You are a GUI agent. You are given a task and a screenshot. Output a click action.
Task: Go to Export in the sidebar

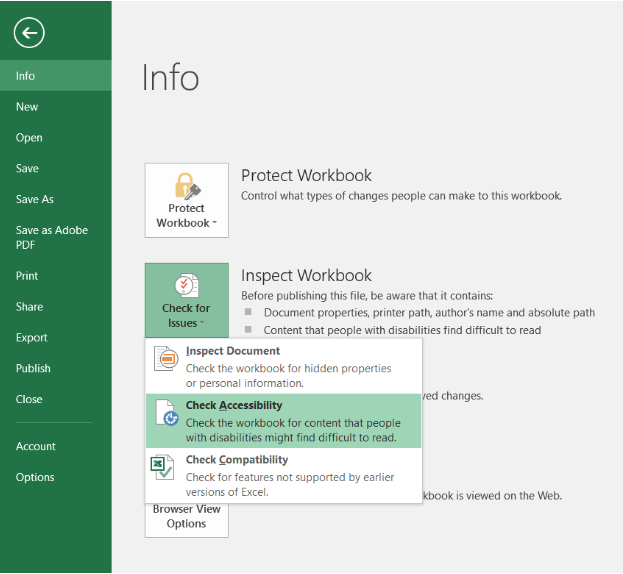(32, 338)
